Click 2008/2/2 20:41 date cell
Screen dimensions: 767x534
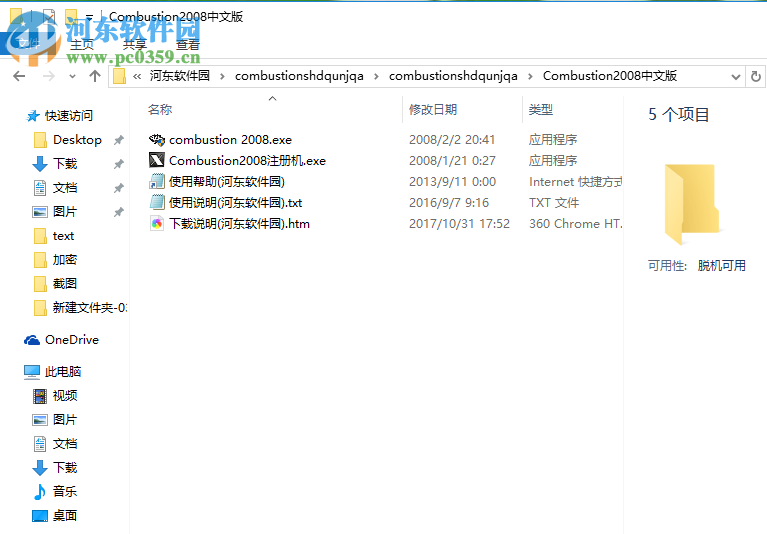452,140
